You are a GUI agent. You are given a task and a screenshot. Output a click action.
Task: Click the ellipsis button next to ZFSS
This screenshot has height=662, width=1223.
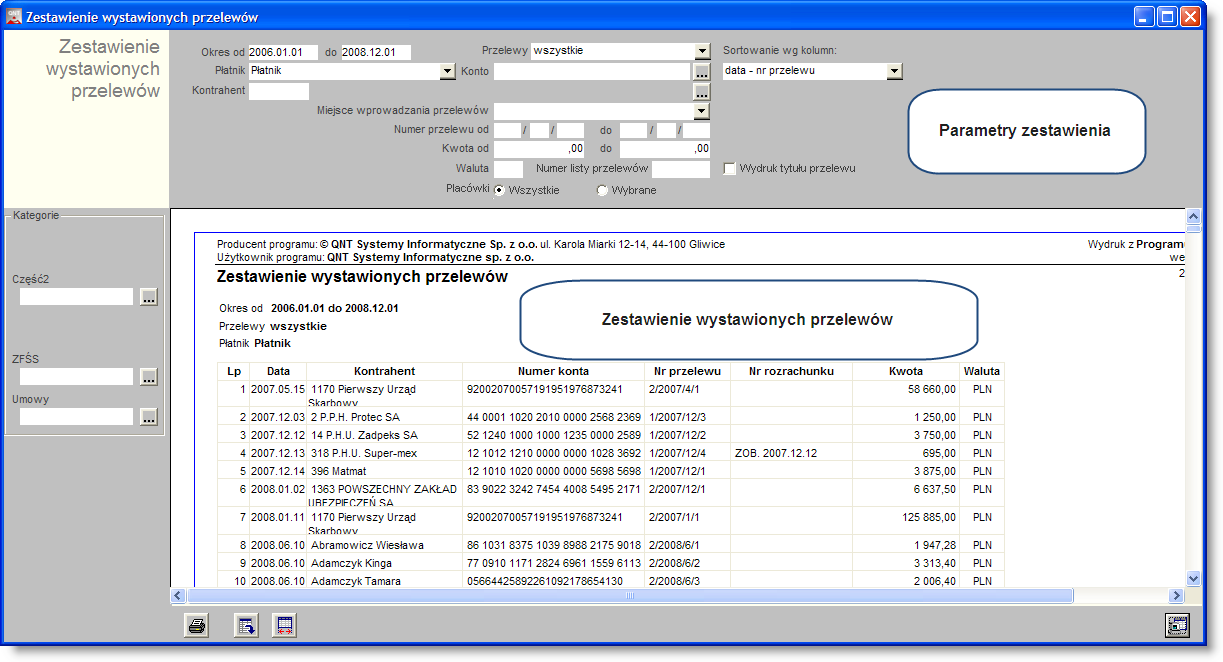[x=149, y=377]
